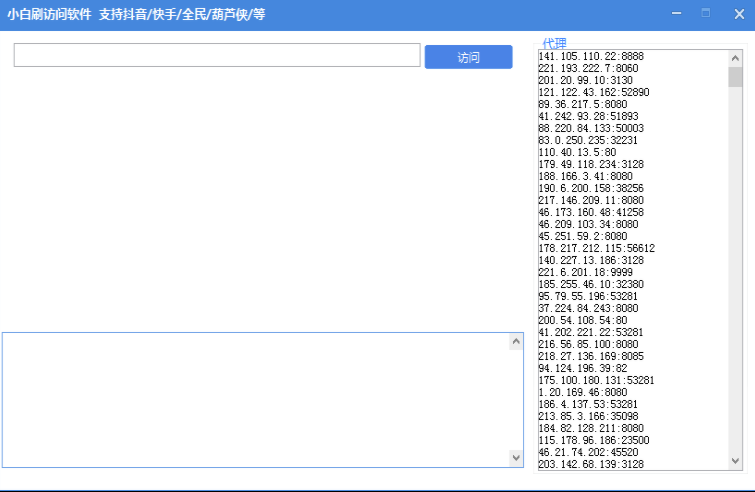Click the 访问 button
Screen dimensions: 755x492
point(468,57)
